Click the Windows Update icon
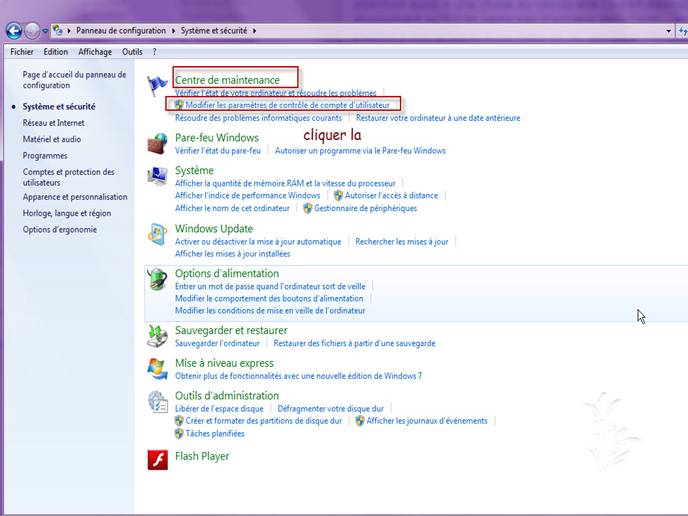 158,234
